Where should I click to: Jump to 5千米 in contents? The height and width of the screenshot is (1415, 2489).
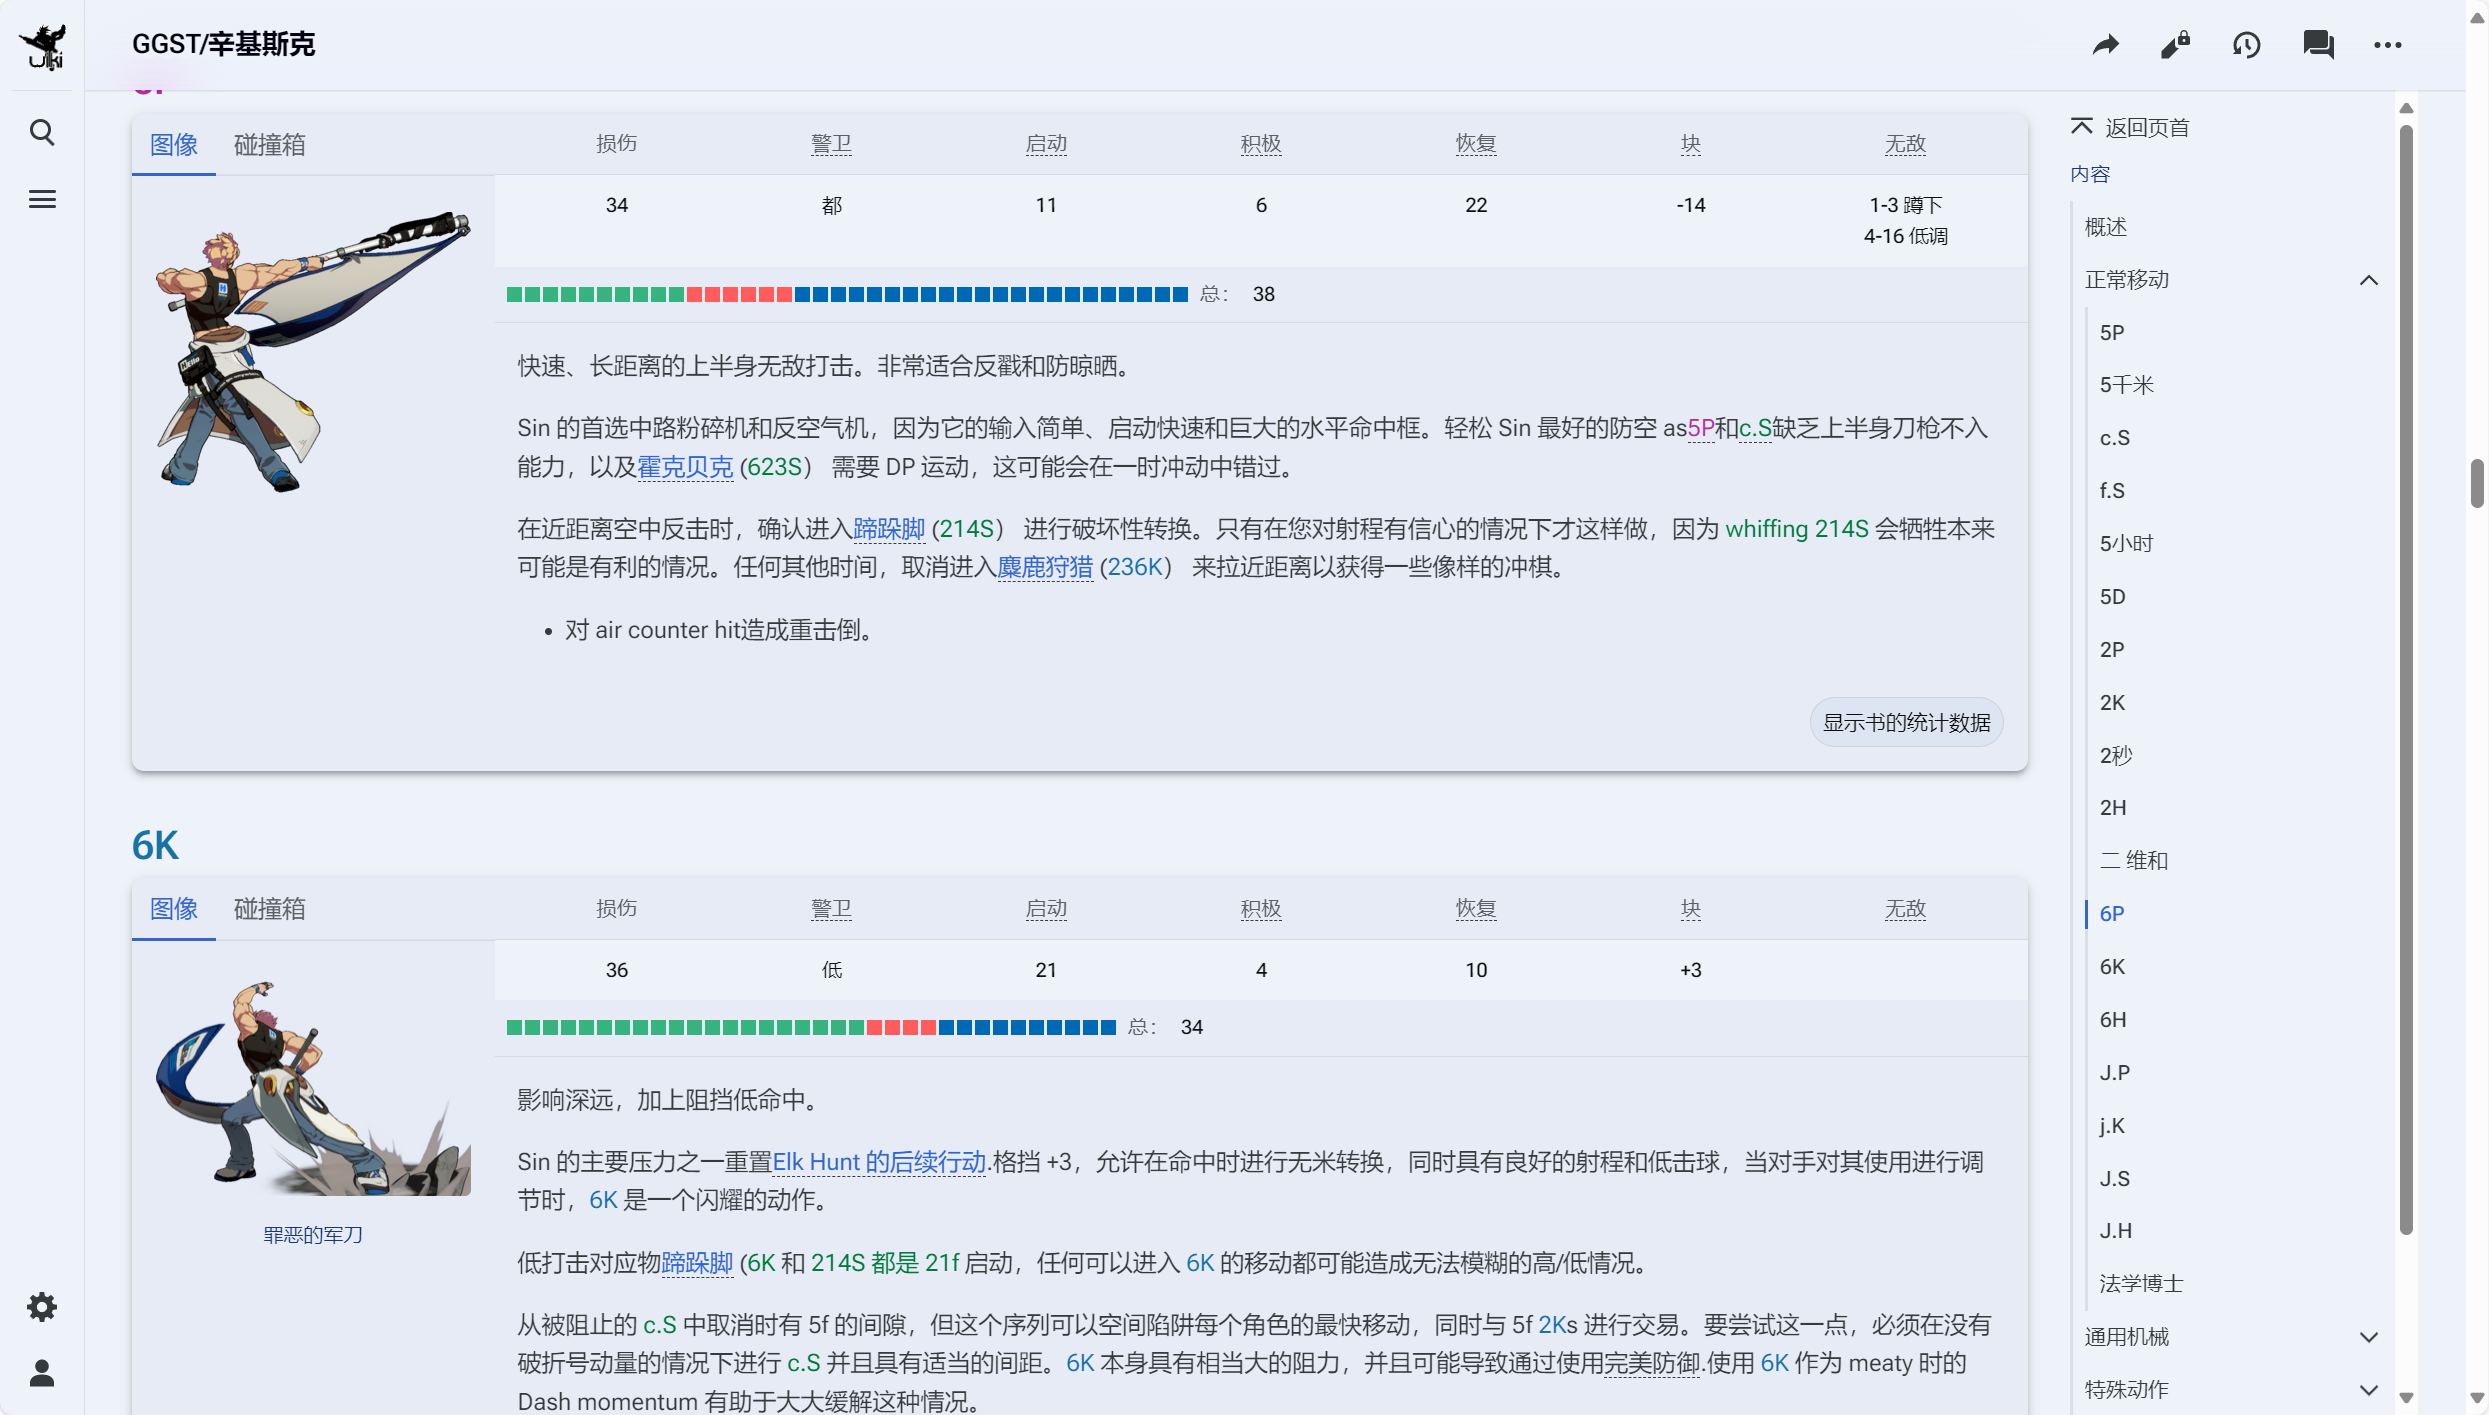(x=2126, y=385)
